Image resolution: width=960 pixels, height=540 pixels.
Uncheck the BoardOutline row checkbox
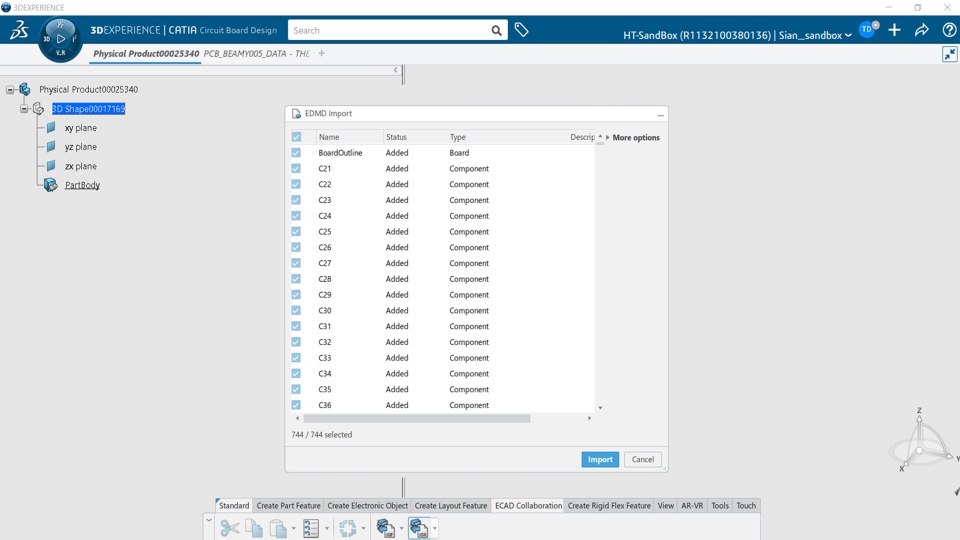296,152
